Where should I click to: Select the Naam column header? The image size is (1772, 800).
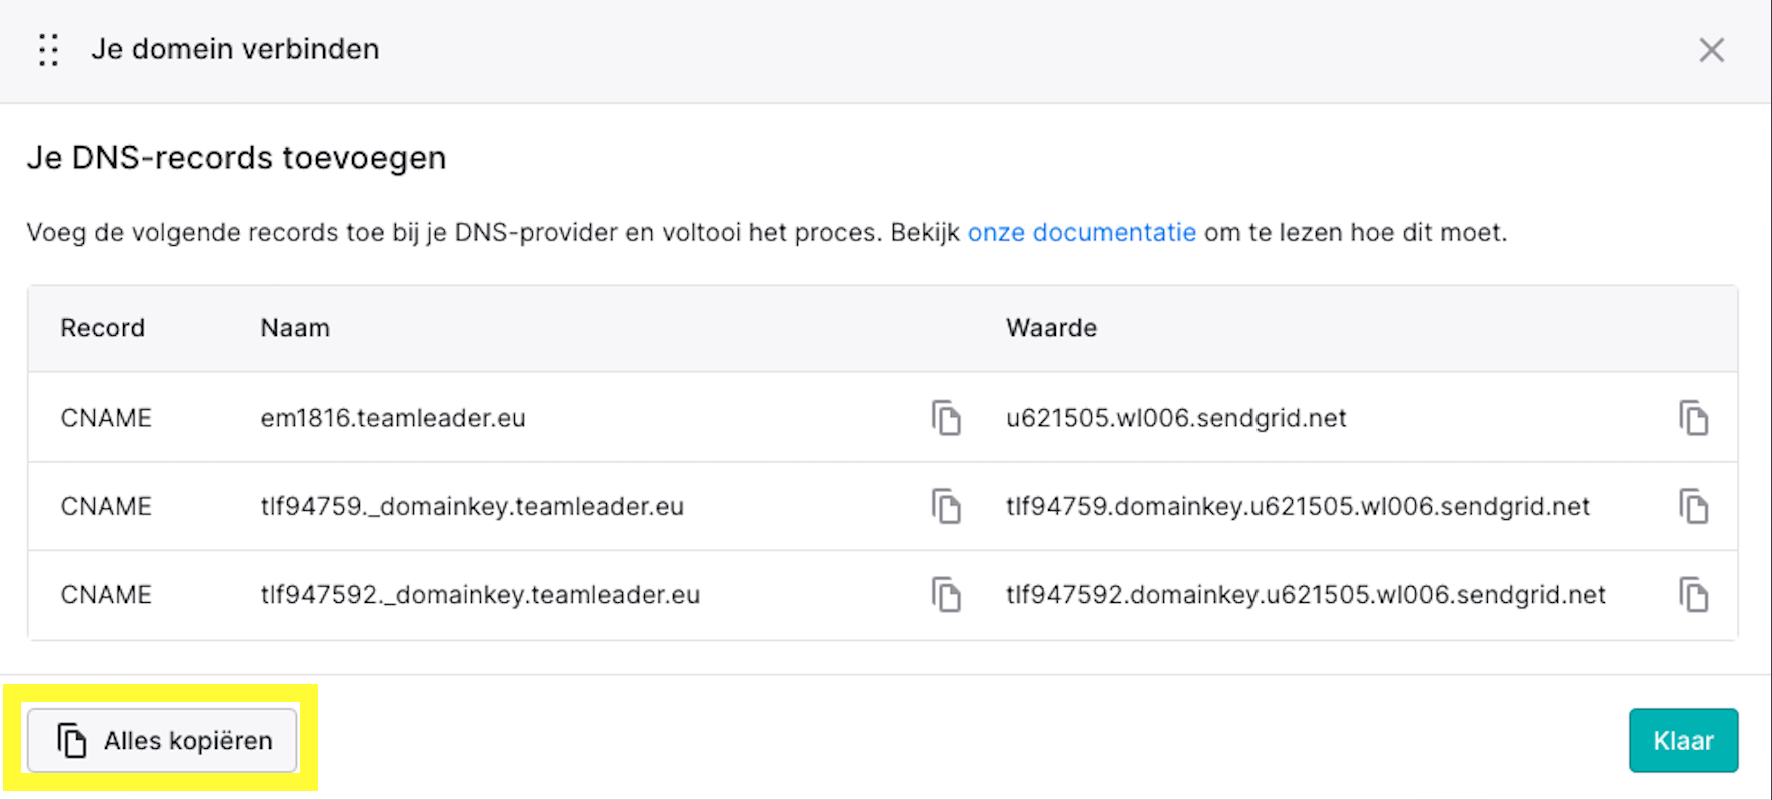coord(295,328)
